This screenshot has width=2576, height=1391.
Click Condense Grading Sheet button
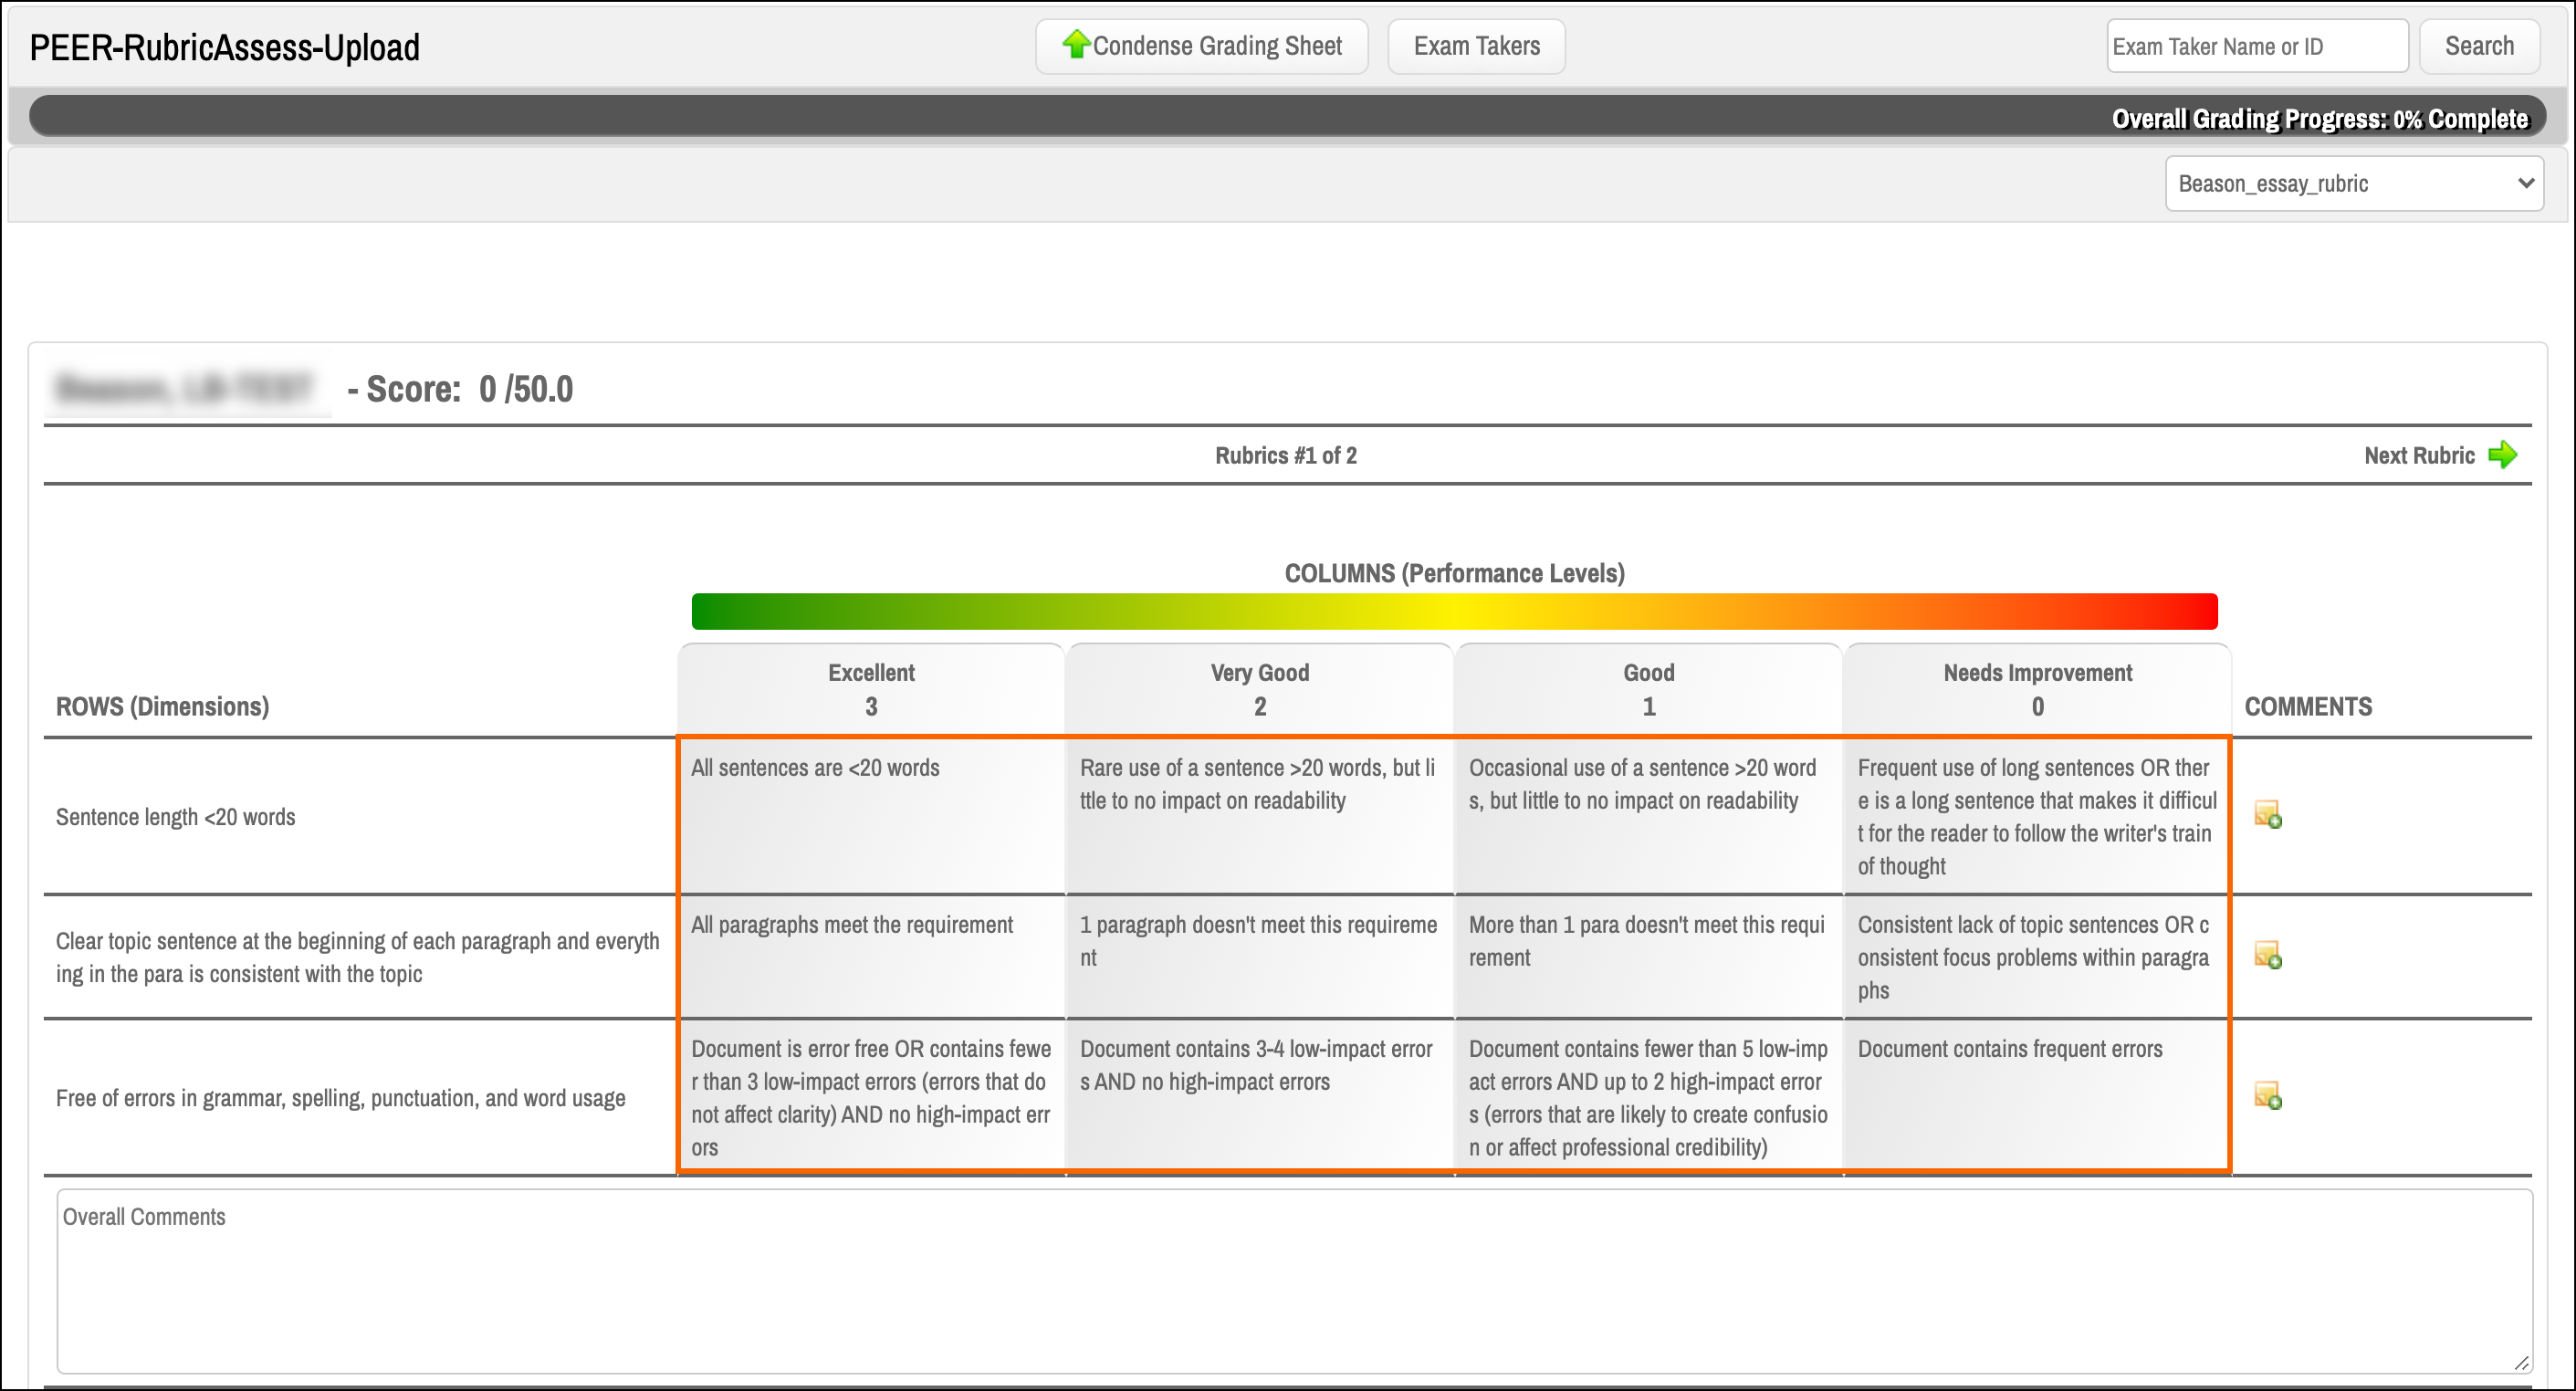1215,46
